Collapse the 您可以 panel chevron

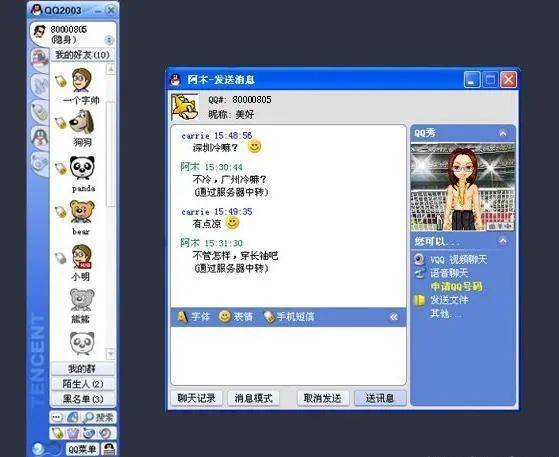coord(503,241)
